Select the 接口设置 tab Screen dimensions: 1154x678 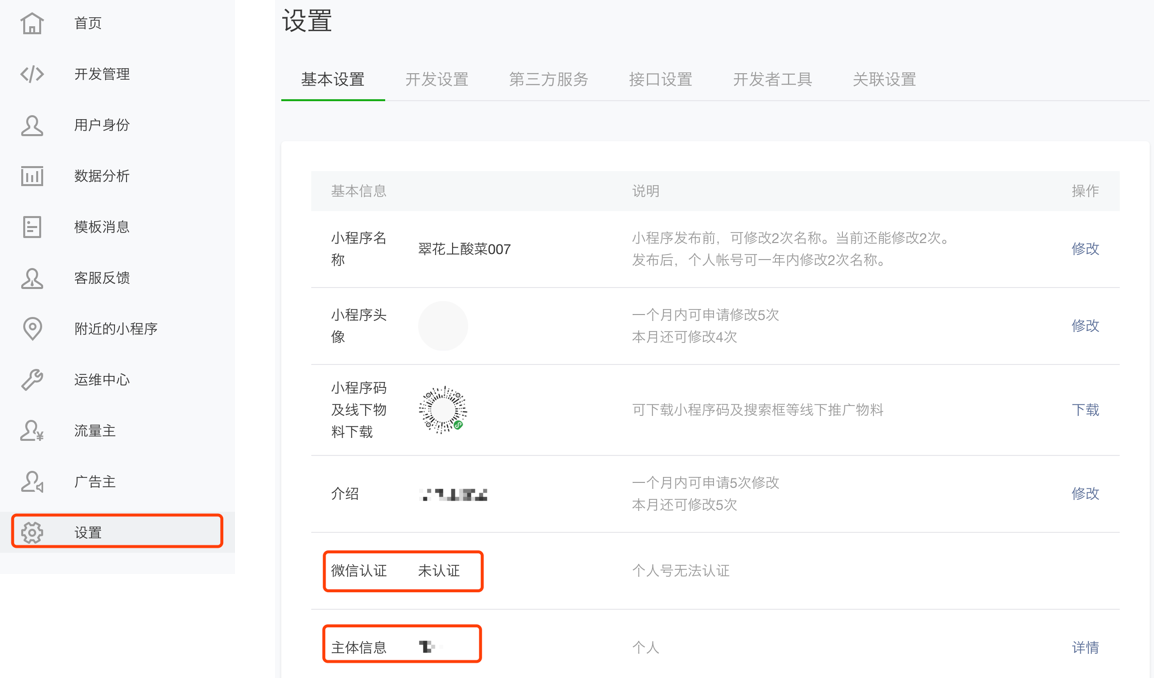point(661,80)
